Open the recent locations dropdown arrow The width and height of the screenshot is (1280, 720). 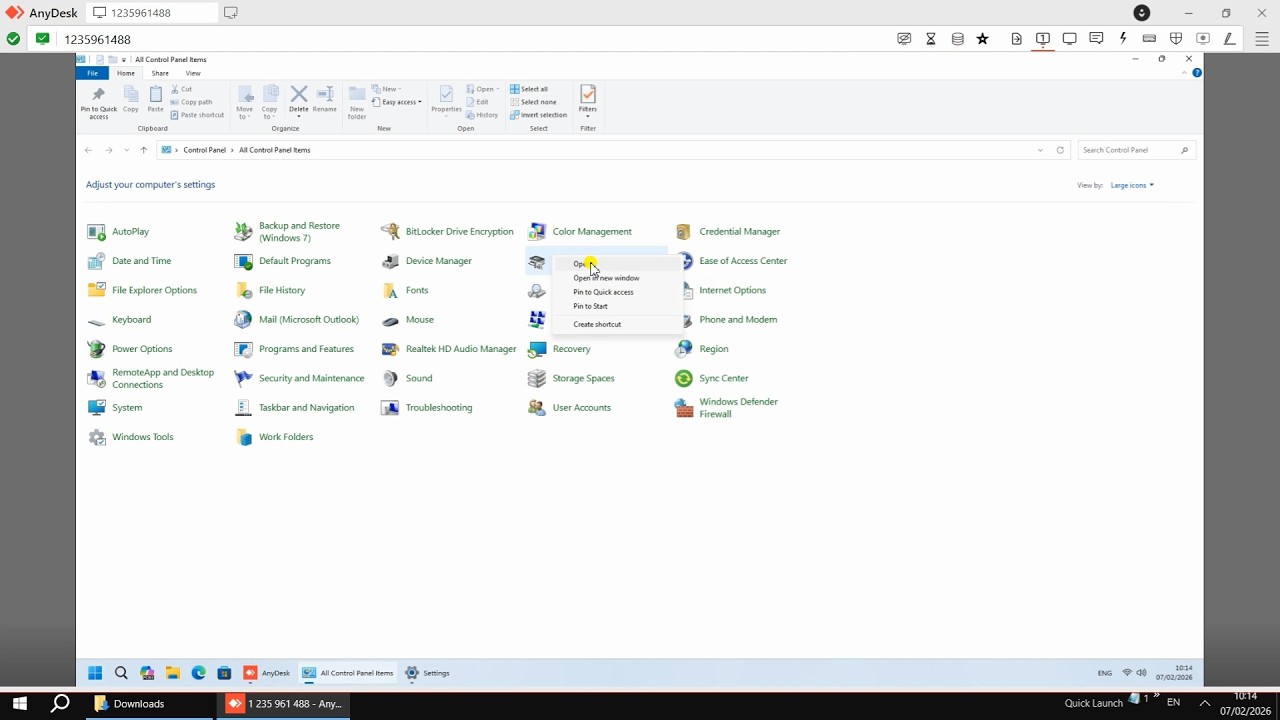(126, 150)
